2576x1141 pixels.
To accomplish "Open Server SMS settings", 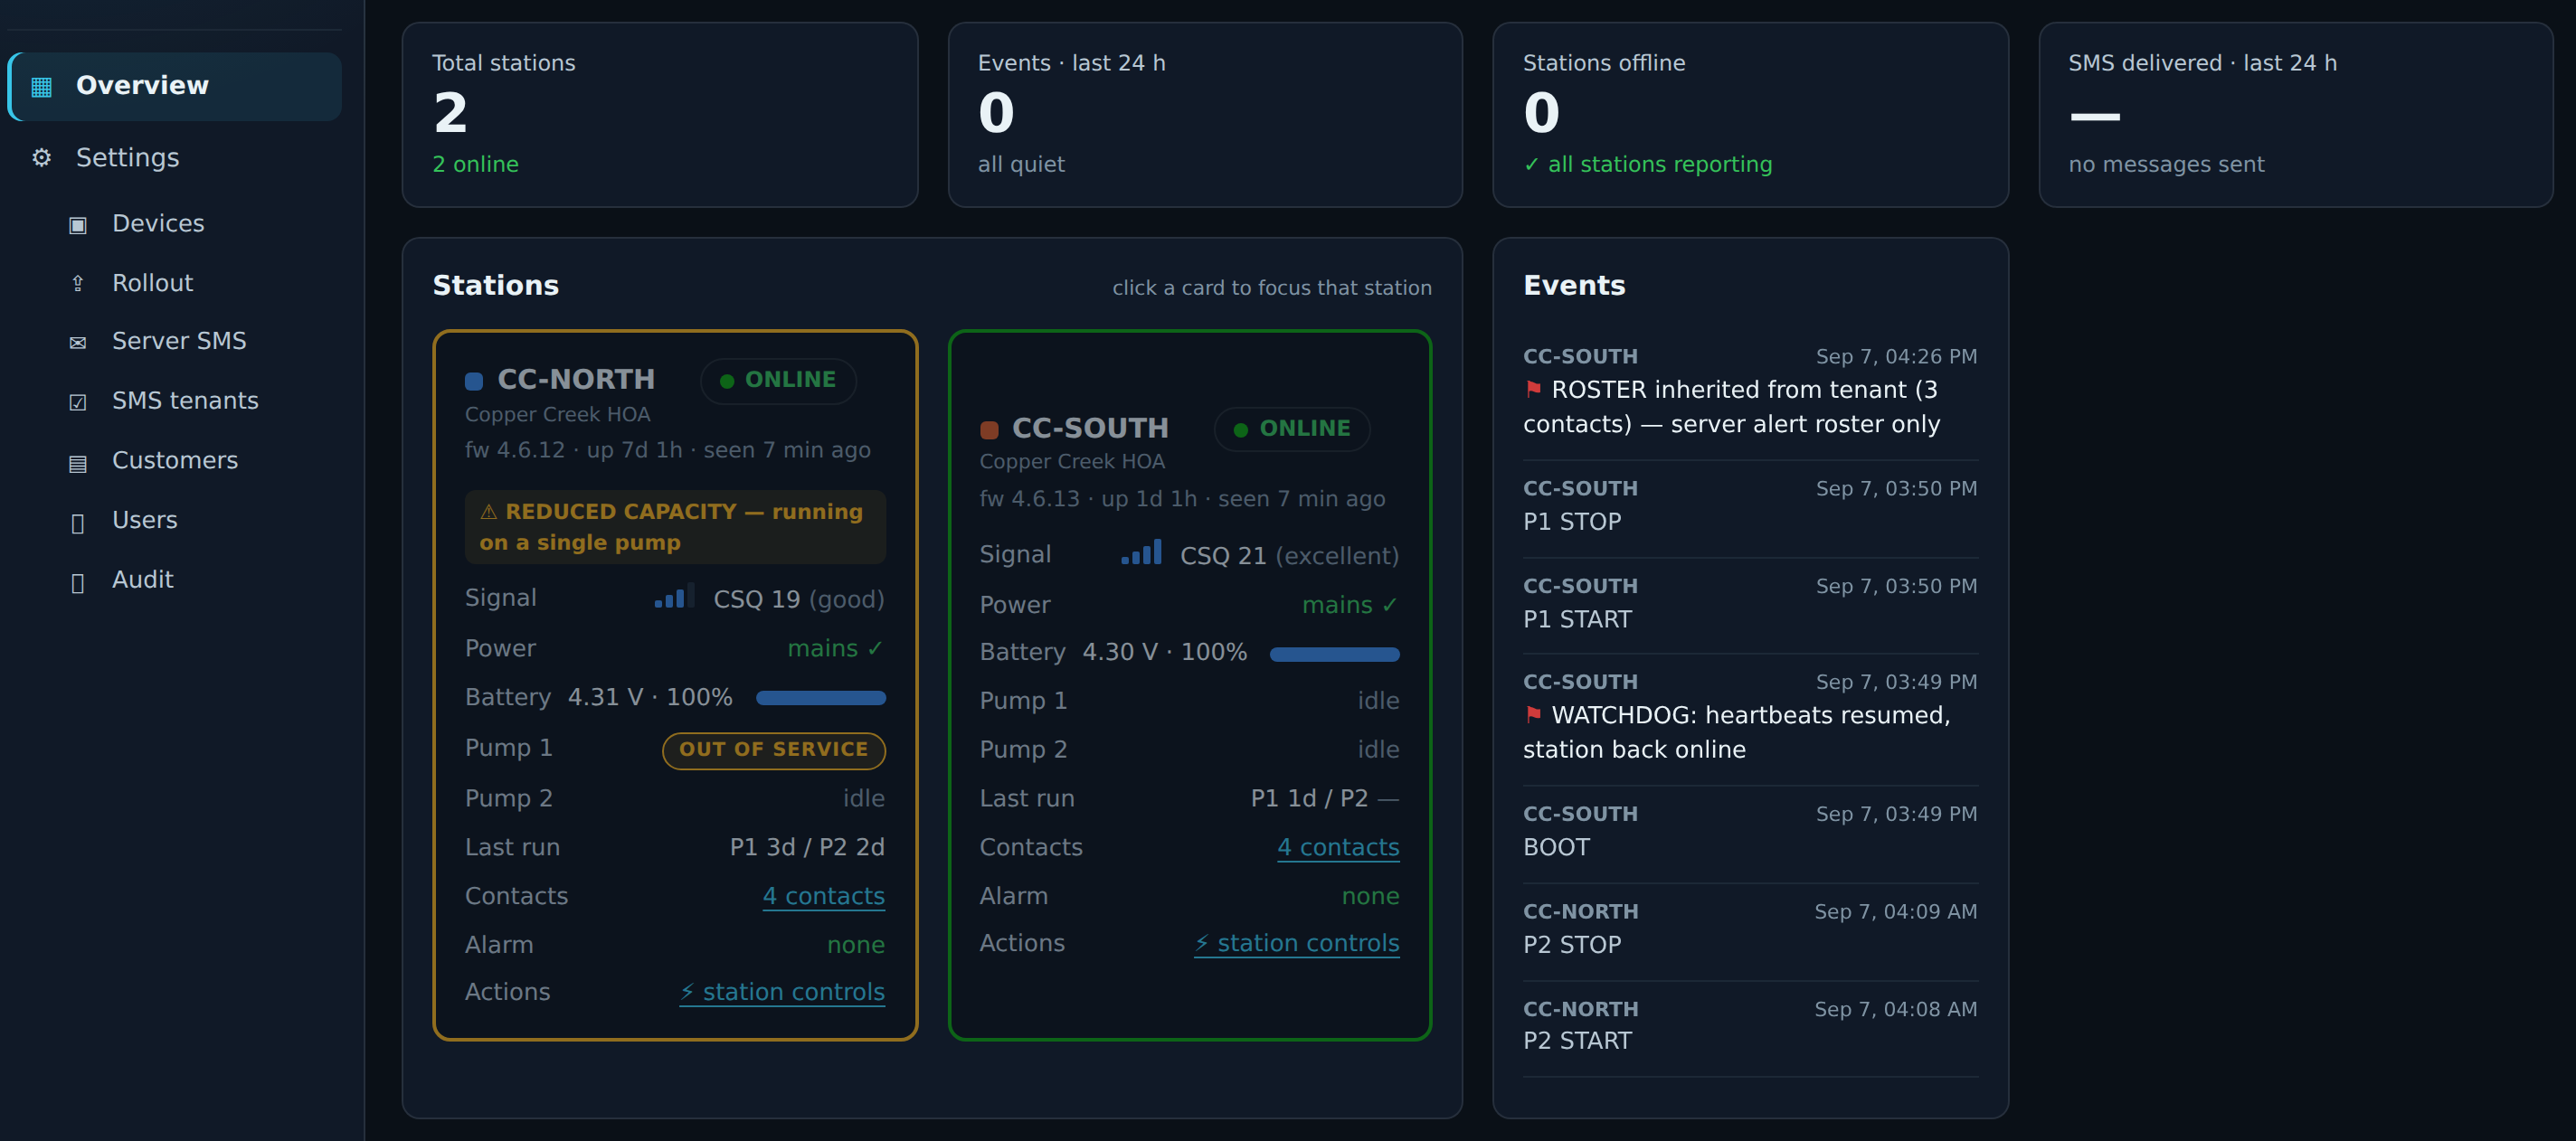I will click(179, 341).
